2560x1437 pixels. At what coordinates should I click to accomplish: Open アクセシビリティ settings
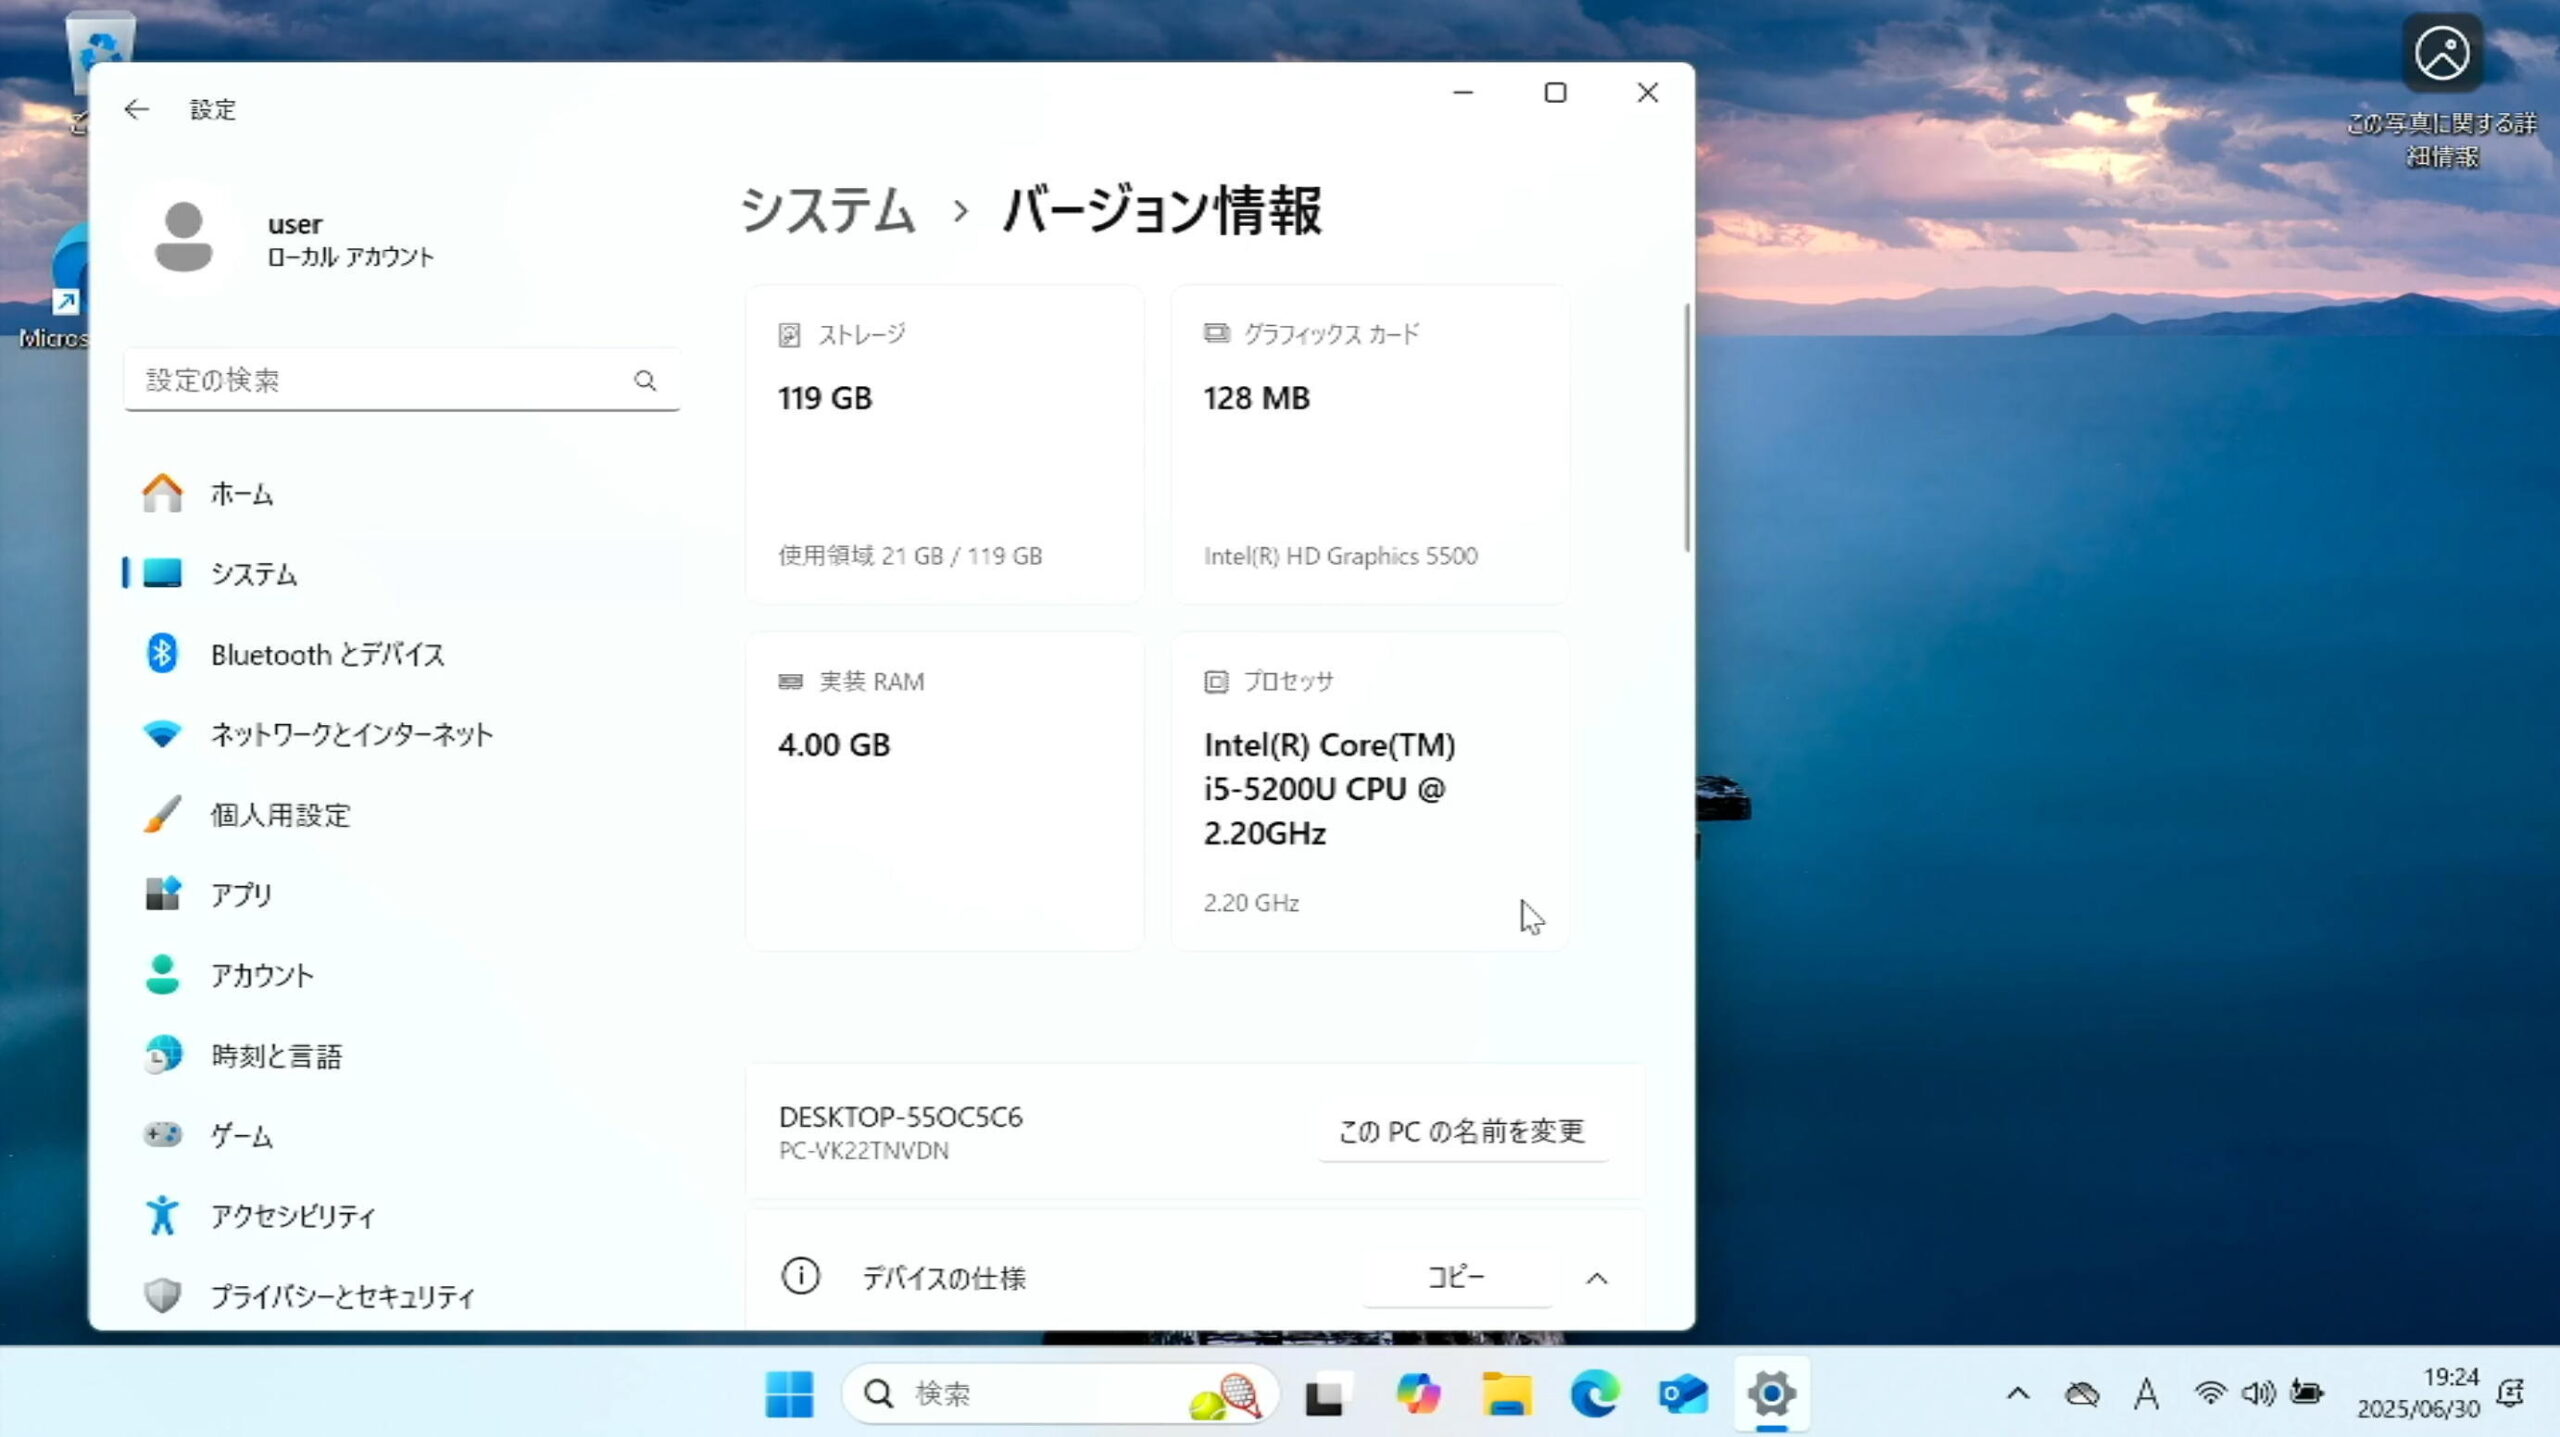291,1216
